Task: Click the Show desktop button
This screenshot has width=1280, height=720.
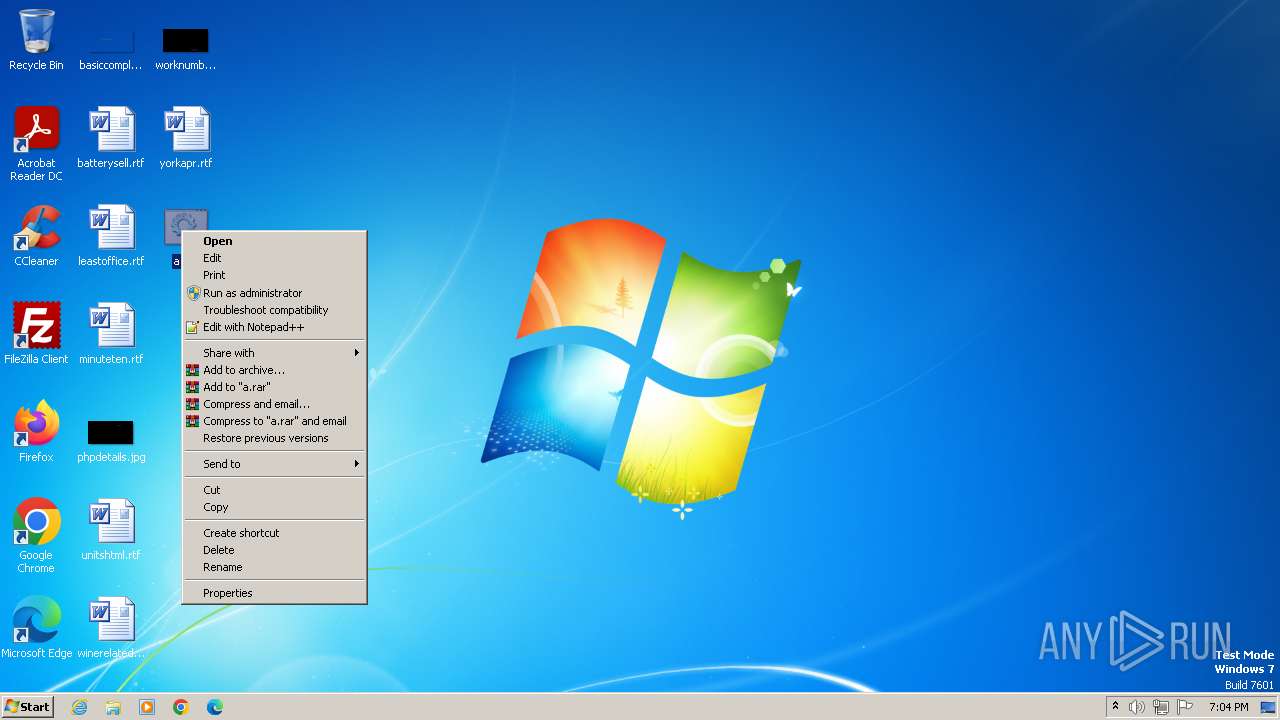Action: [1268, 707]
